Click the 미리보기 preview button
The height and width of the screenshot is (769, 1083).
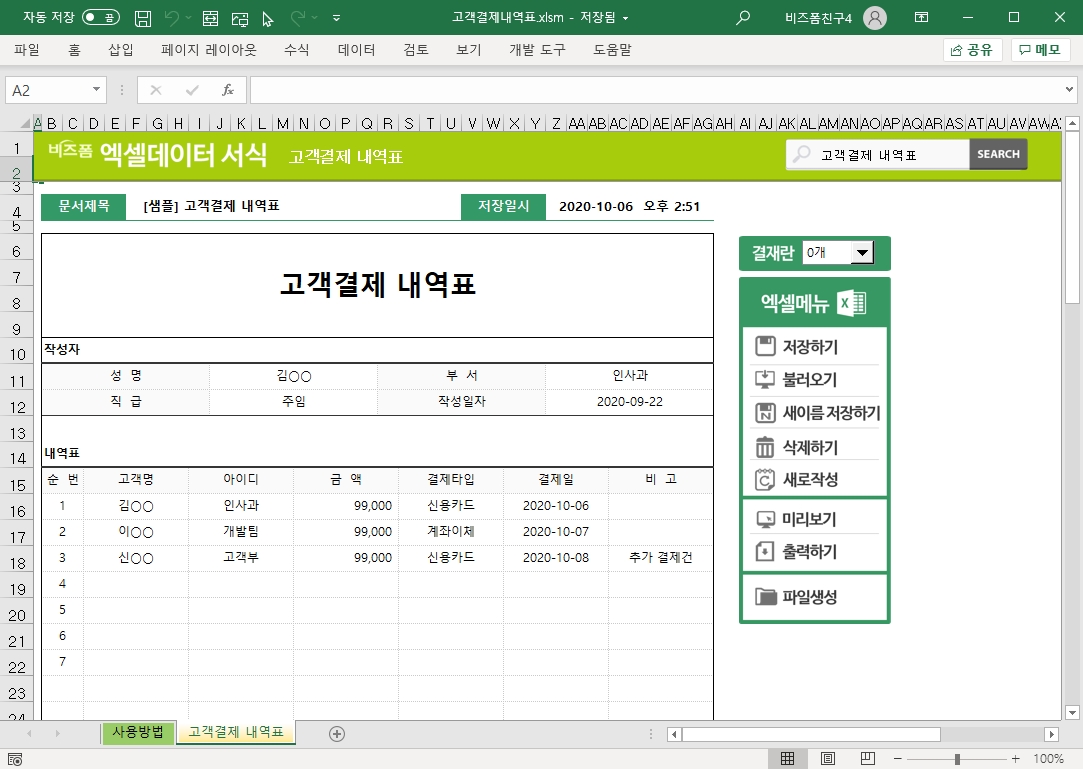click(809, 519)
